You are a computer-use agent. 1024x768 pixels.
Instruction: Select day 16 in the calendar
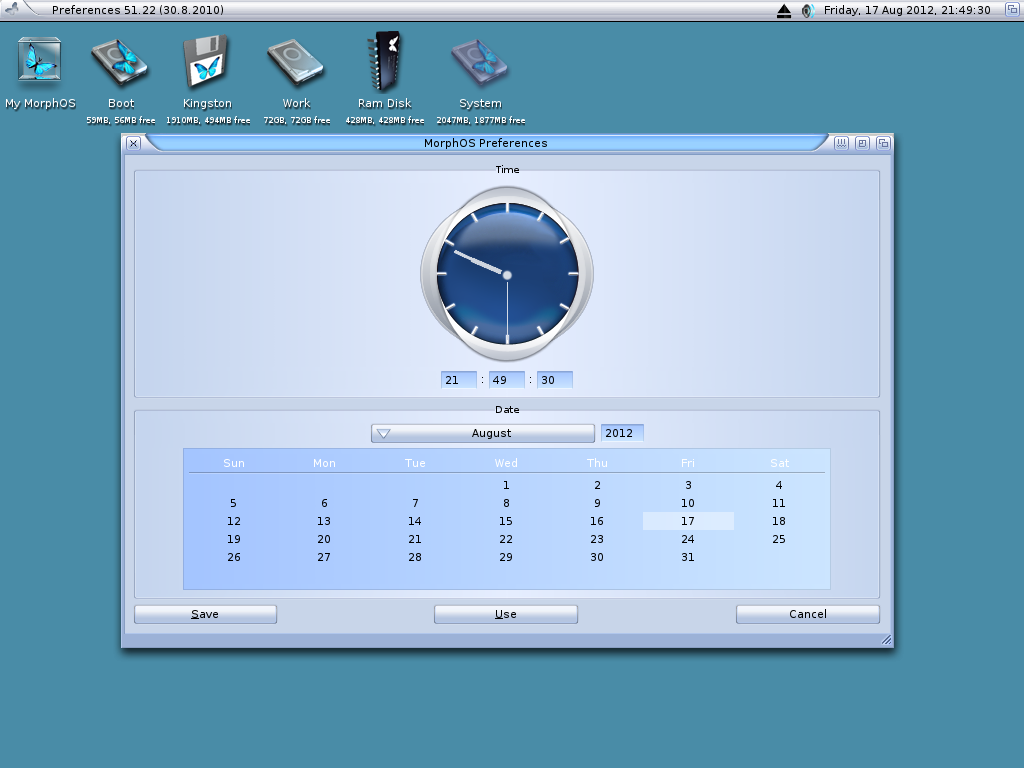[597, 521]
